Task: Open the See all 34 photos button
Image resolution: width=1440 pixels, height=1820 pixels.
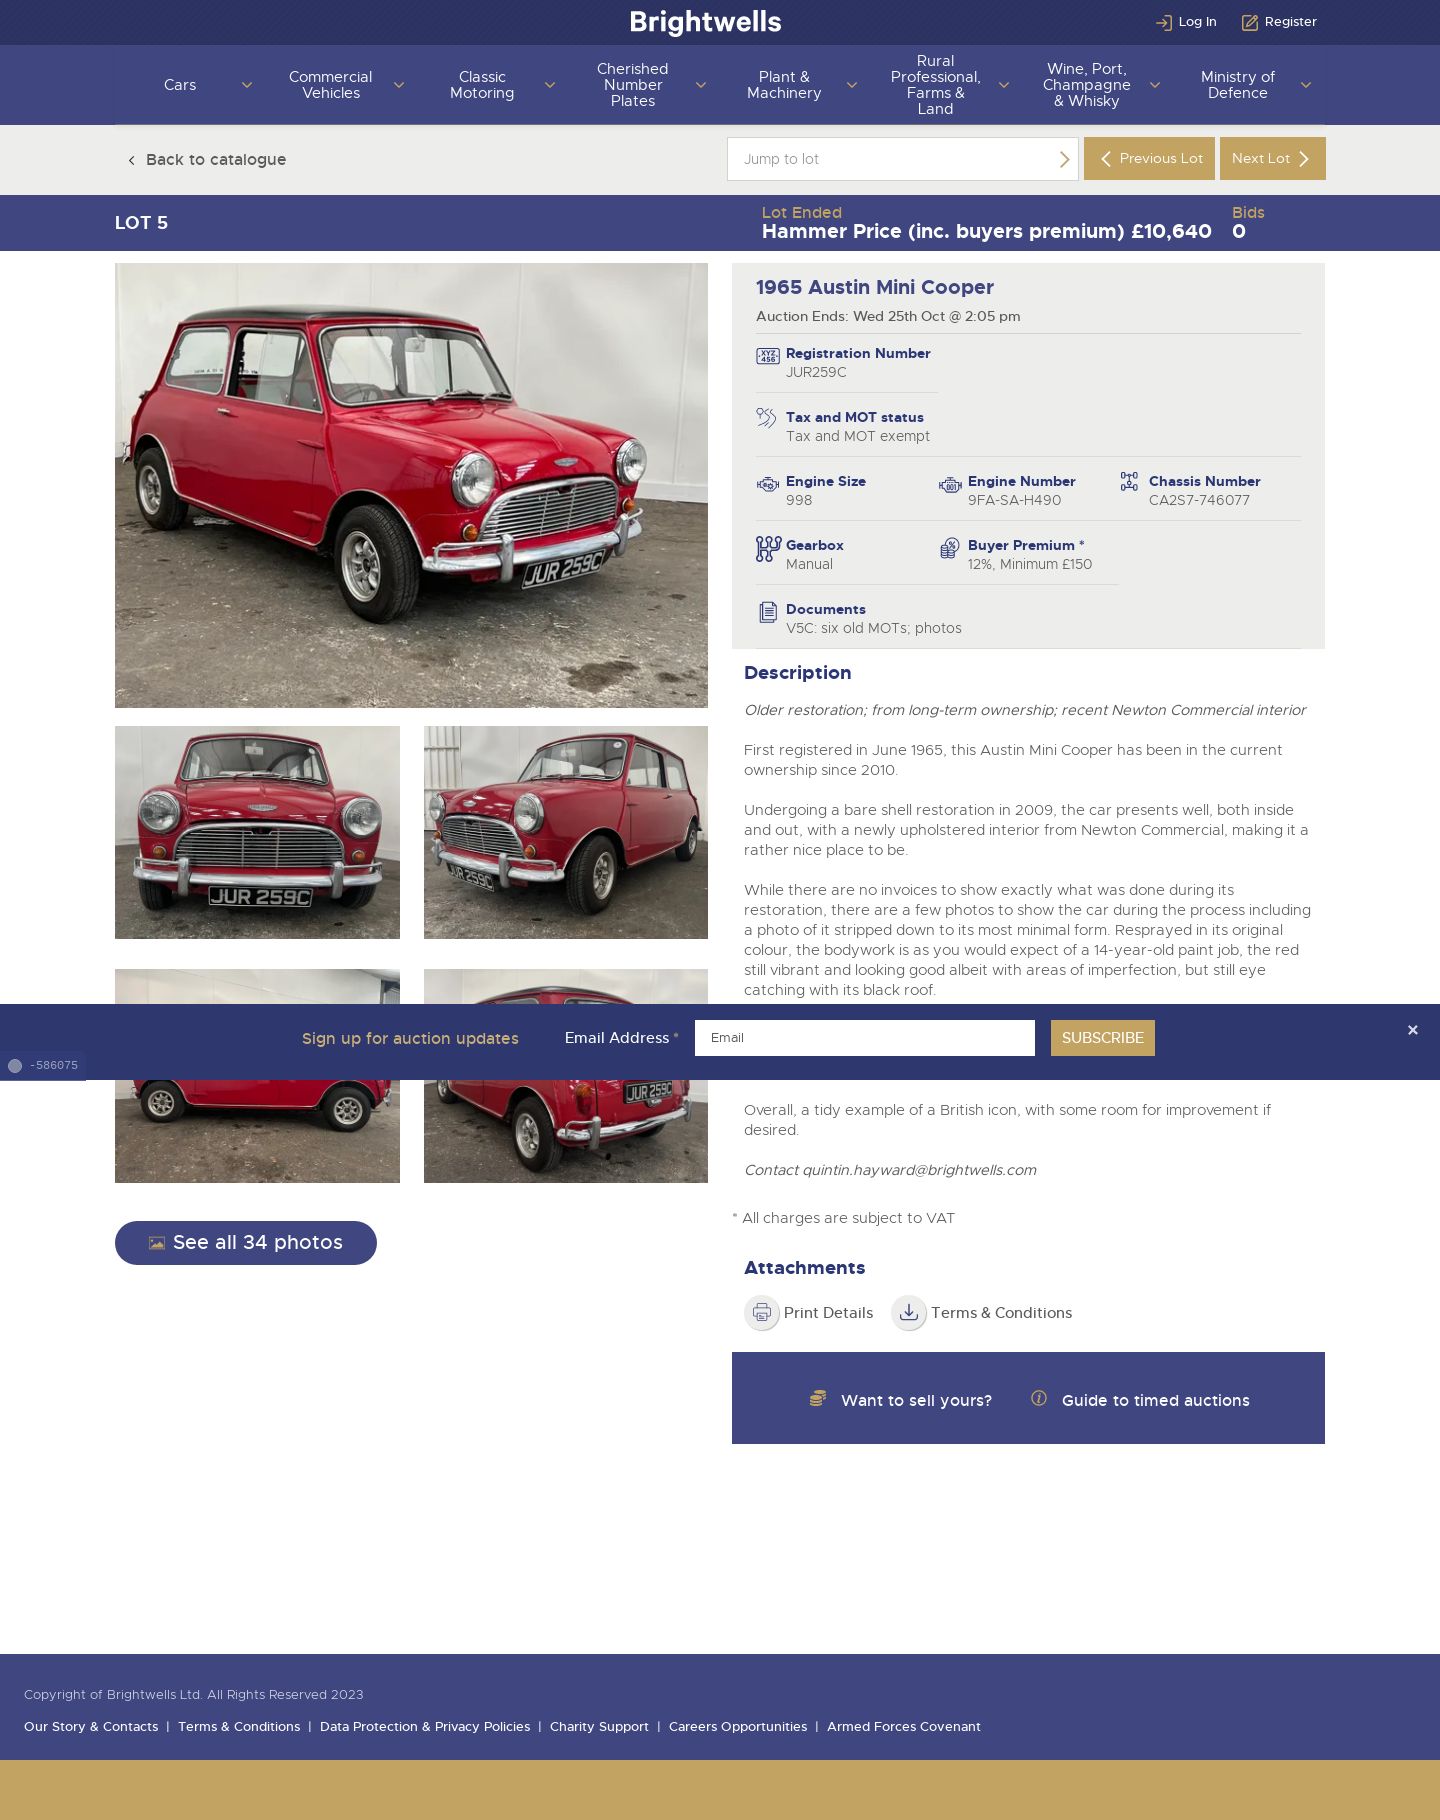Action: click(x=246, y=1242)
